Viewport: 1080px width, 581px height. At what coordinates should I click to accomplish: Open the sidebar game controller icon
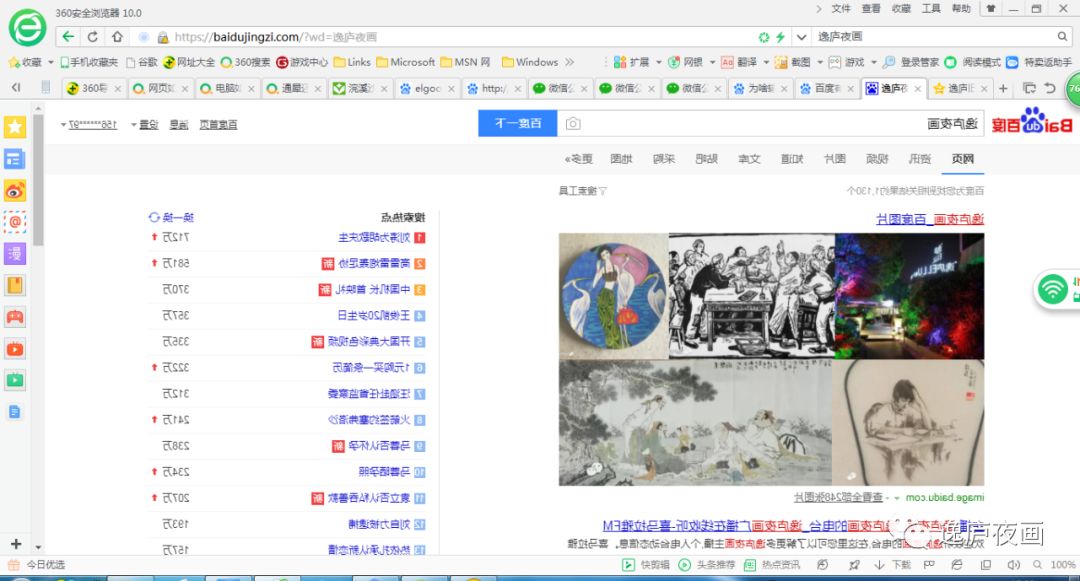click(14, 317)
